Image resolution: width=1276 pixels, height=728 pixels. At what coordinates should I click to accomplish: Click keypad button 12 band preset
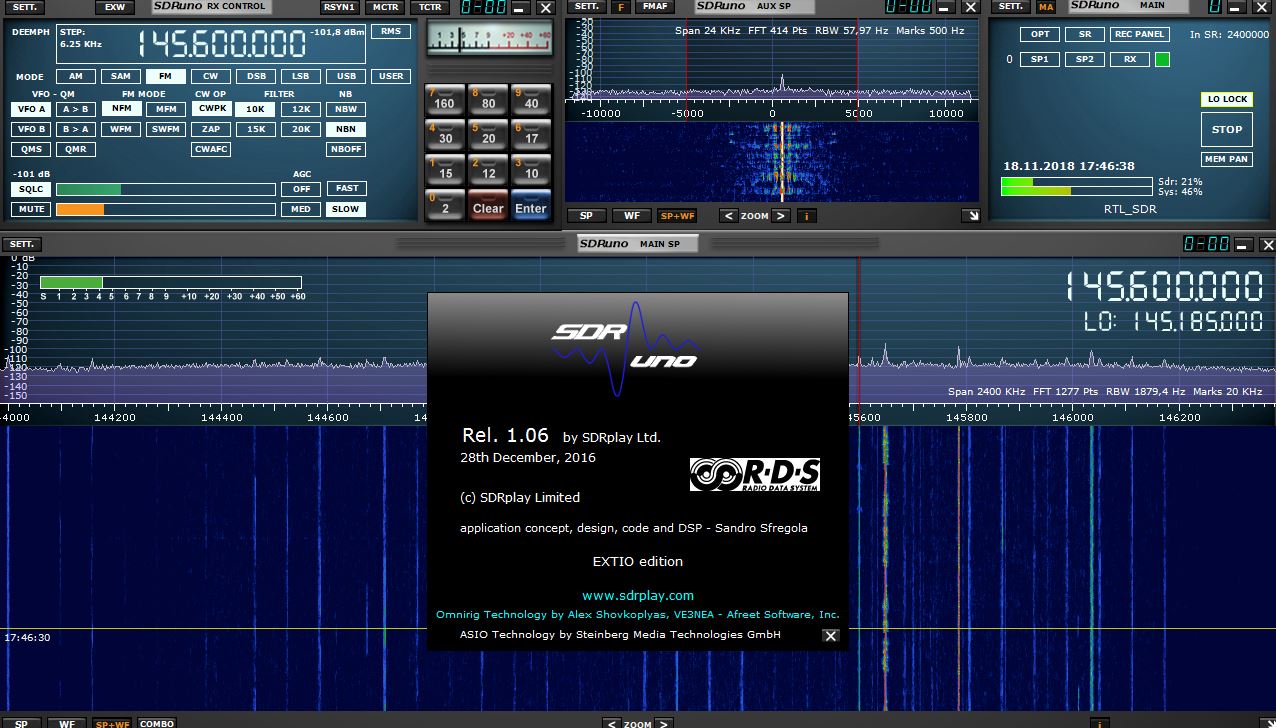488,168
